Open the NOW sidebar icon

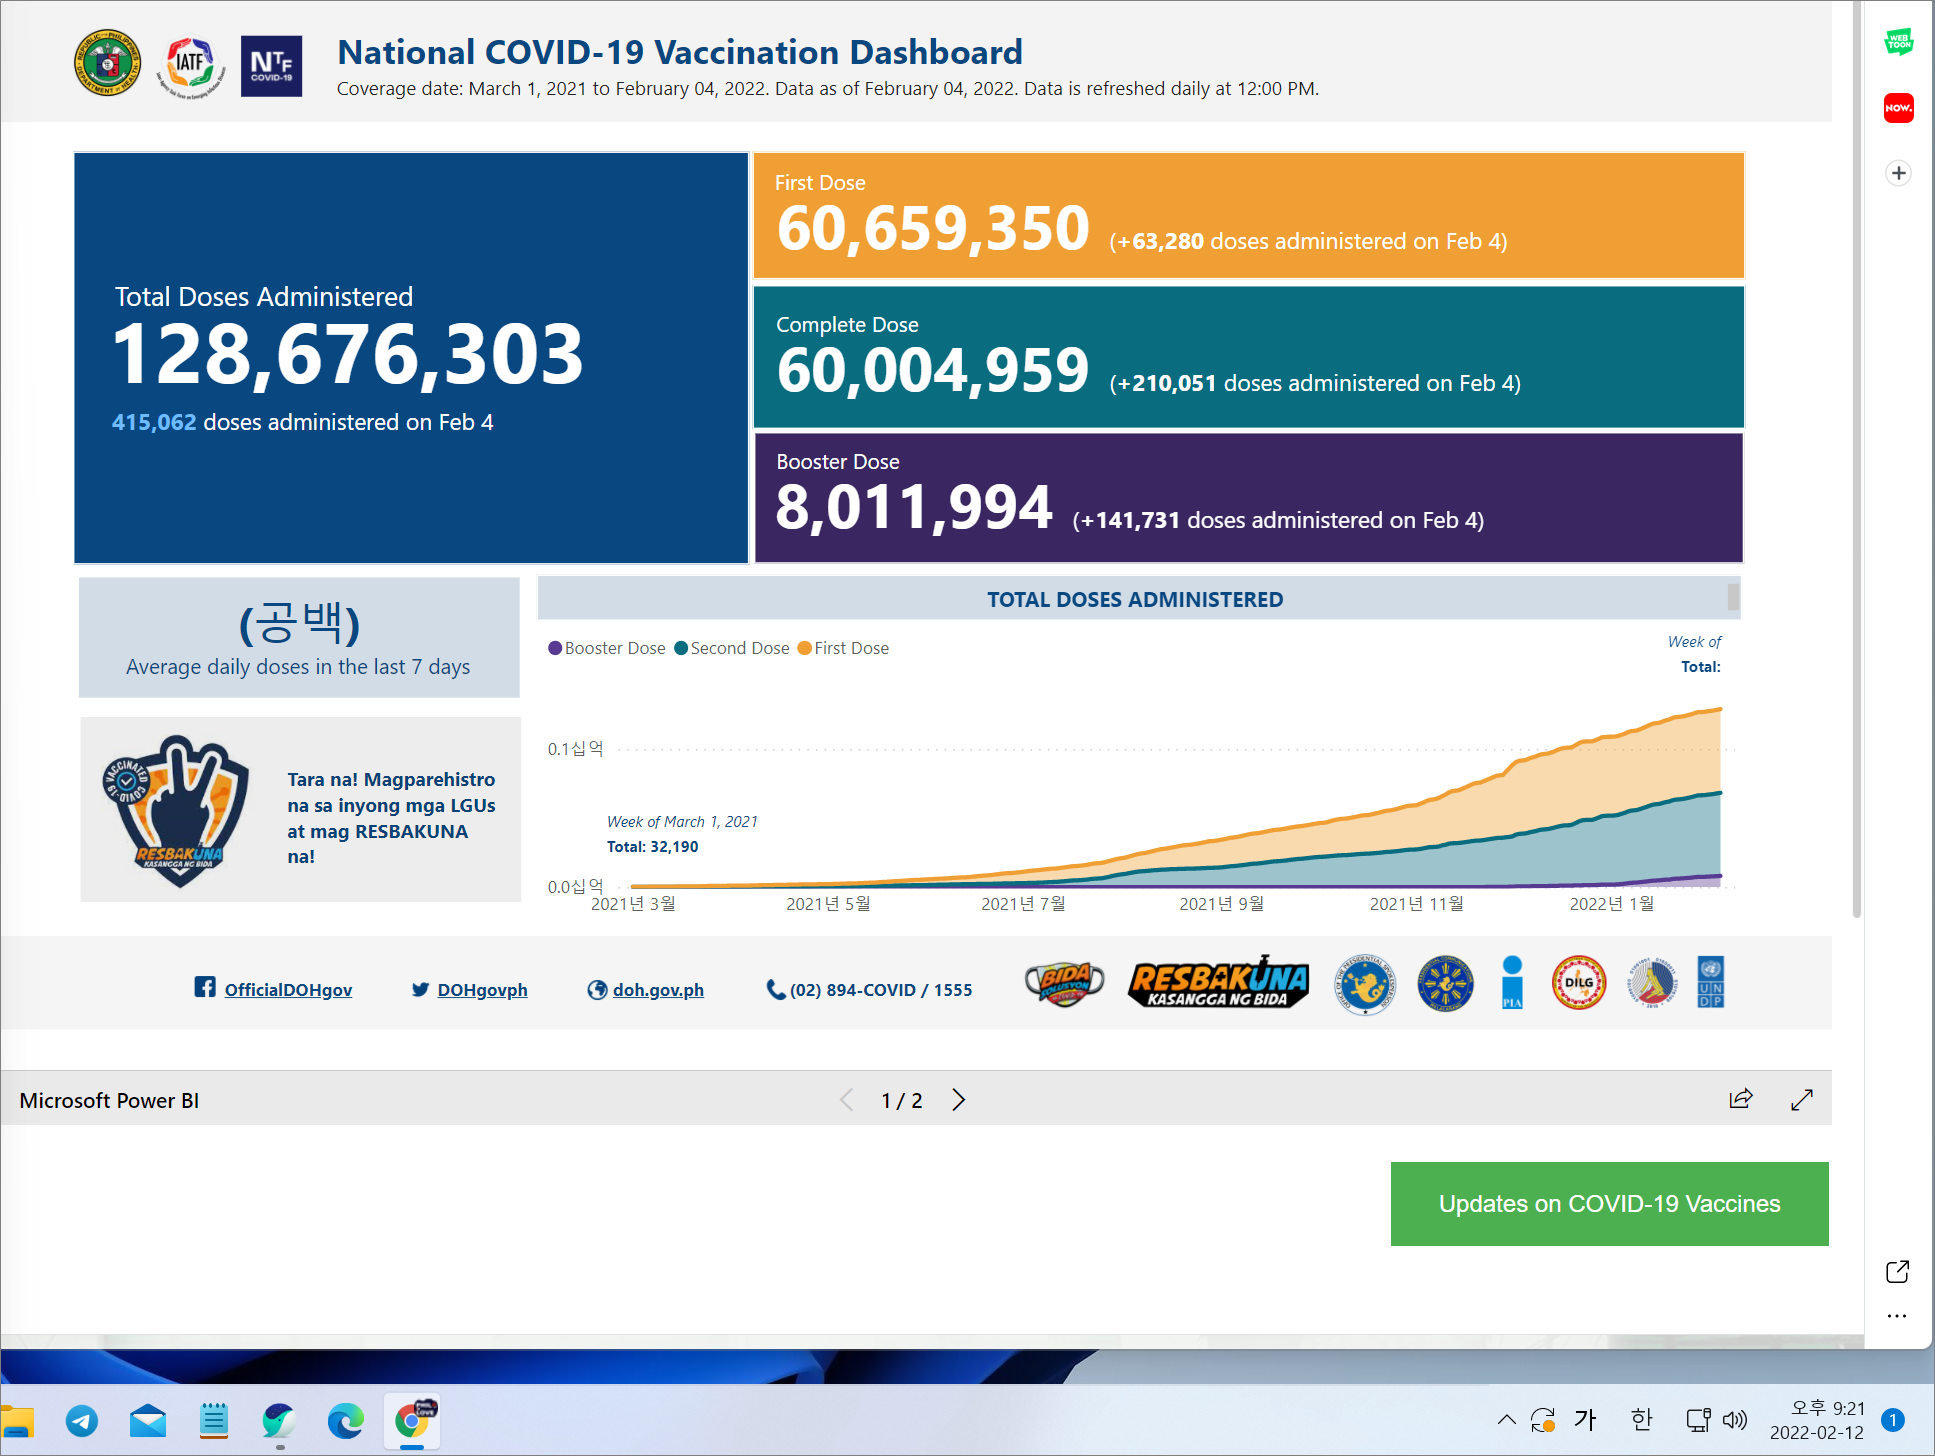click(x=1898, y=108)
